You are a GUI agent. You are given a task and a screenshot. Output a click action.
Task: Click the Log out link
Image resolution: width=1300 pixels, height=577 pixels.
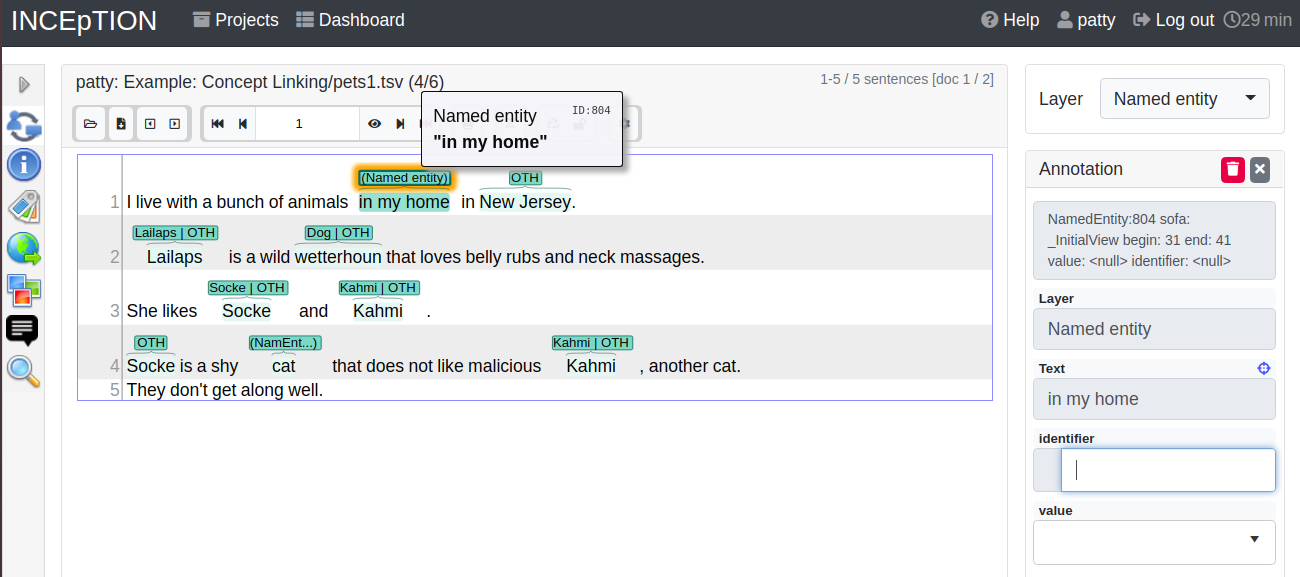[x=1172, y=19]
